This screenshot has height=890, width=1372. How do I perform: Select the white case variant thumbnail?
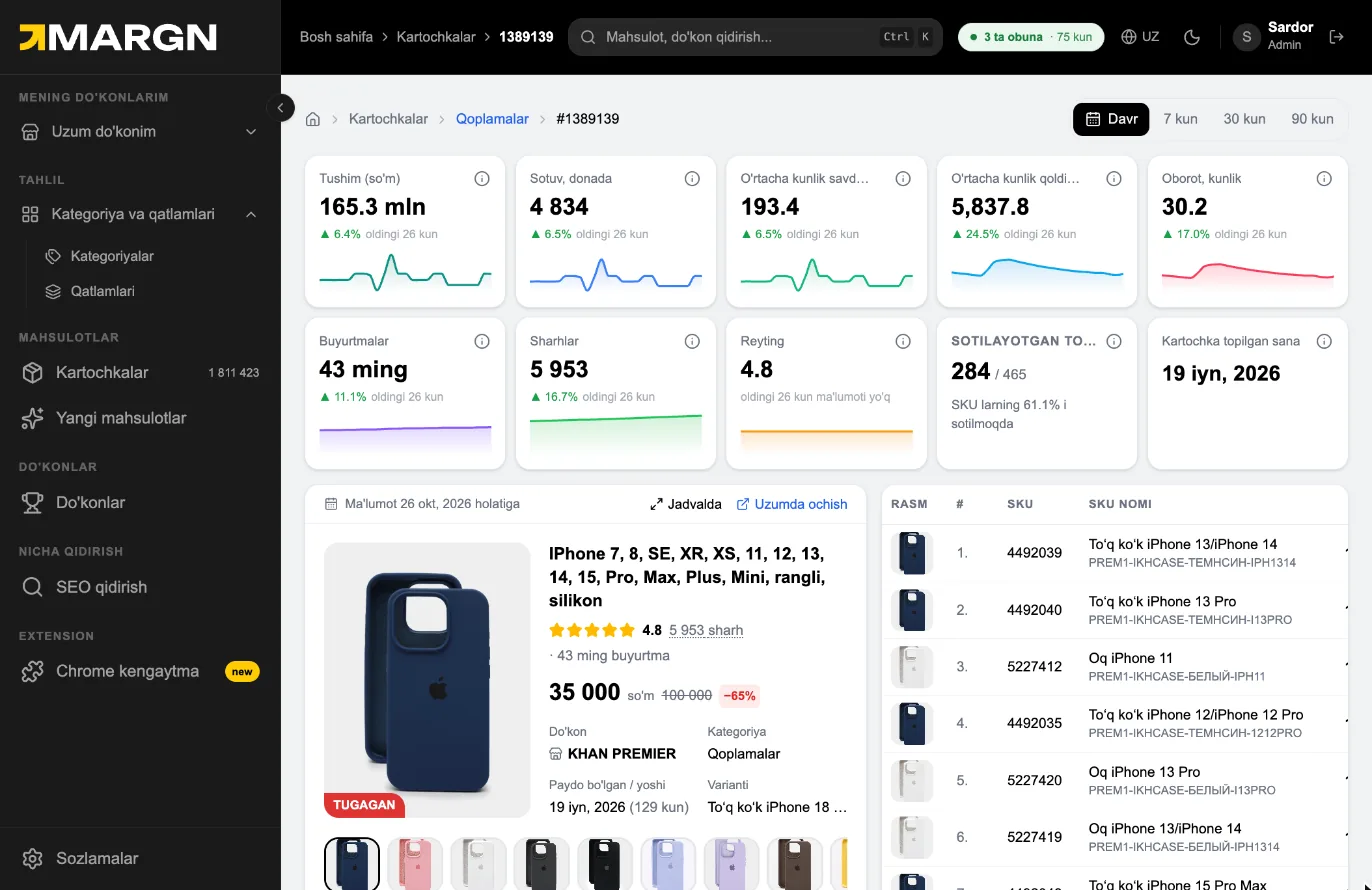tap(478, 864)
